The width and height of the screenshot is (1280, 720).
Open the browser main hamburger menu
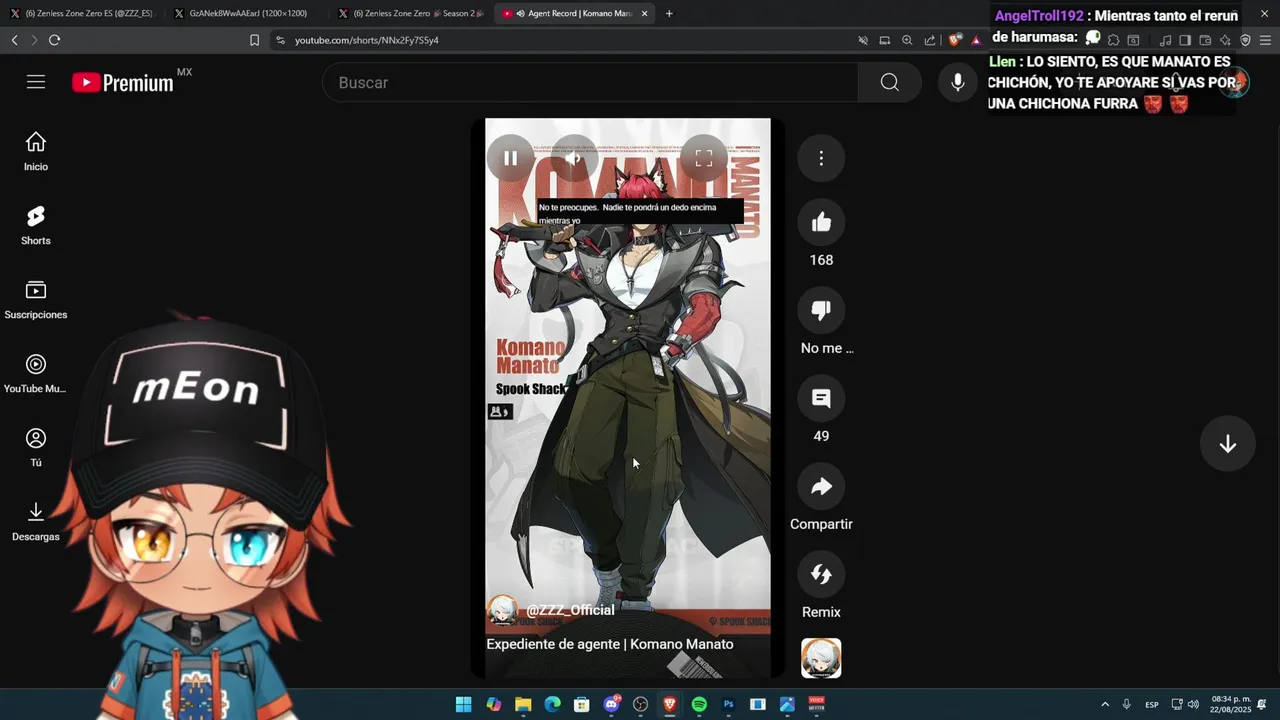pos(1266,40)
